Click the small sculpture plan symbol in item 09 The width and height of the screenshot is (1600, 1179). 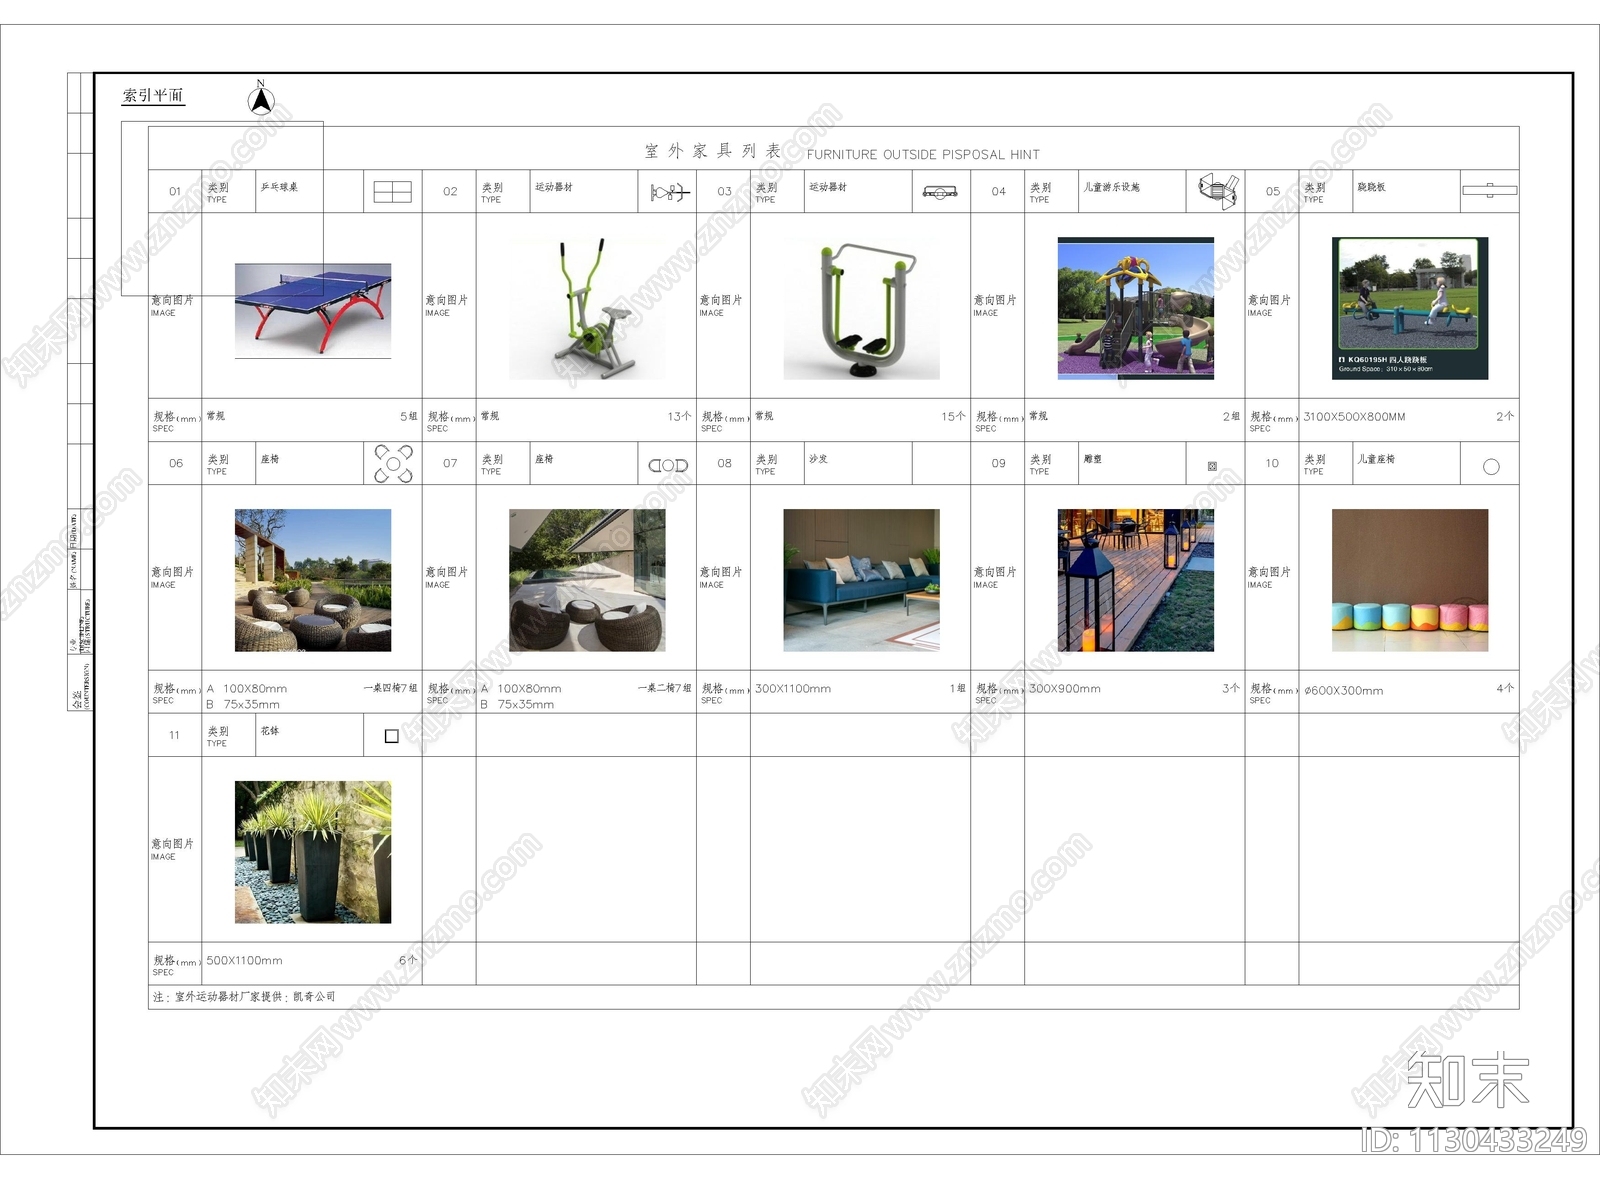(1212, 466)
